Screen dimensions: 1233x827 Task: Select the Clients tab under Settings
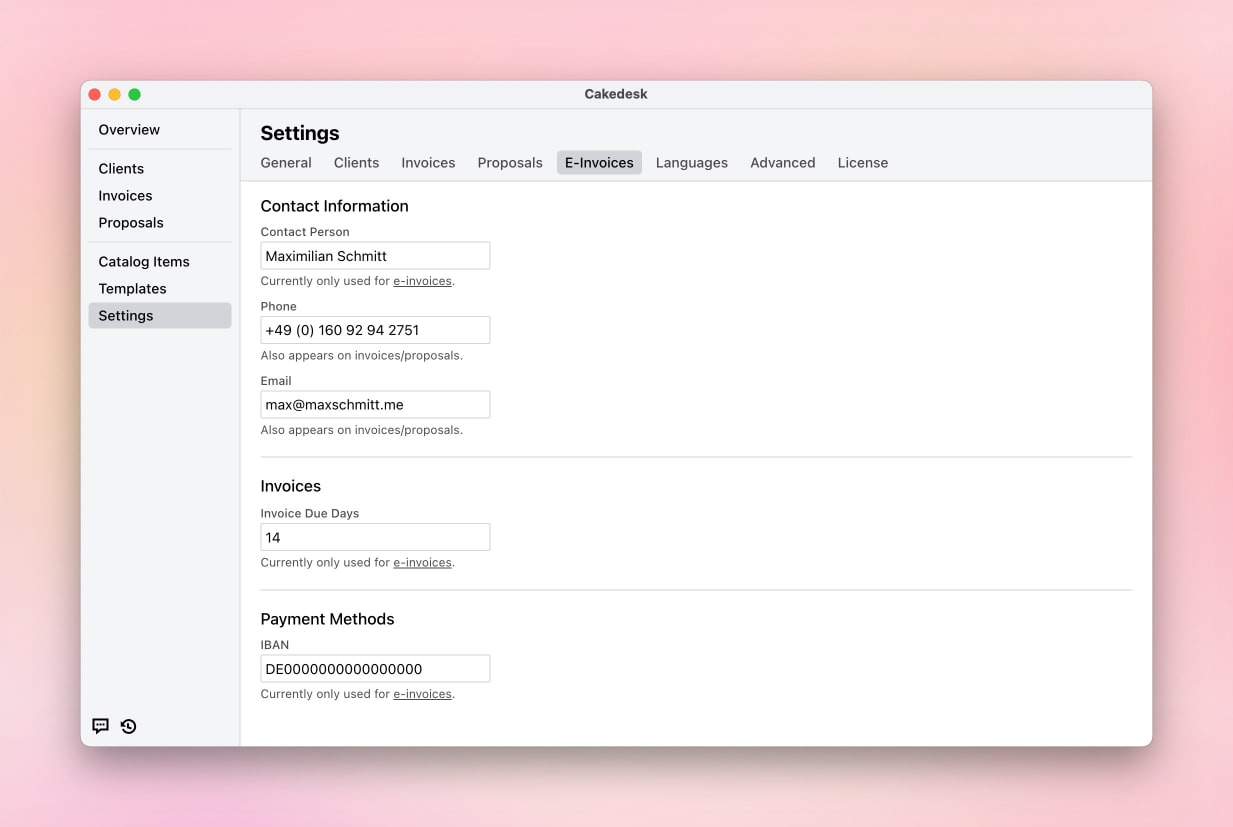click(x=356, y=163)
